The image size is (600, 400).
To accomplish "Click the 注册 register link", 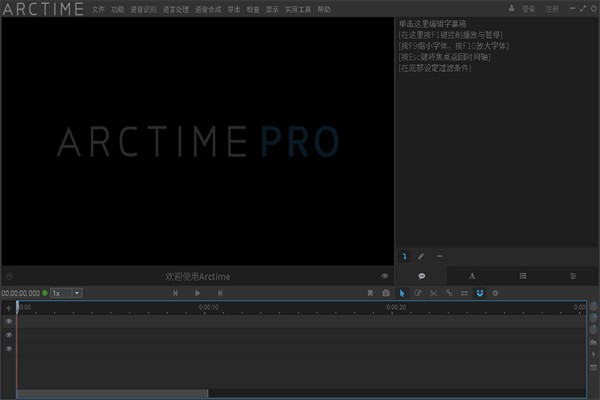I will [x=552, y=9].
